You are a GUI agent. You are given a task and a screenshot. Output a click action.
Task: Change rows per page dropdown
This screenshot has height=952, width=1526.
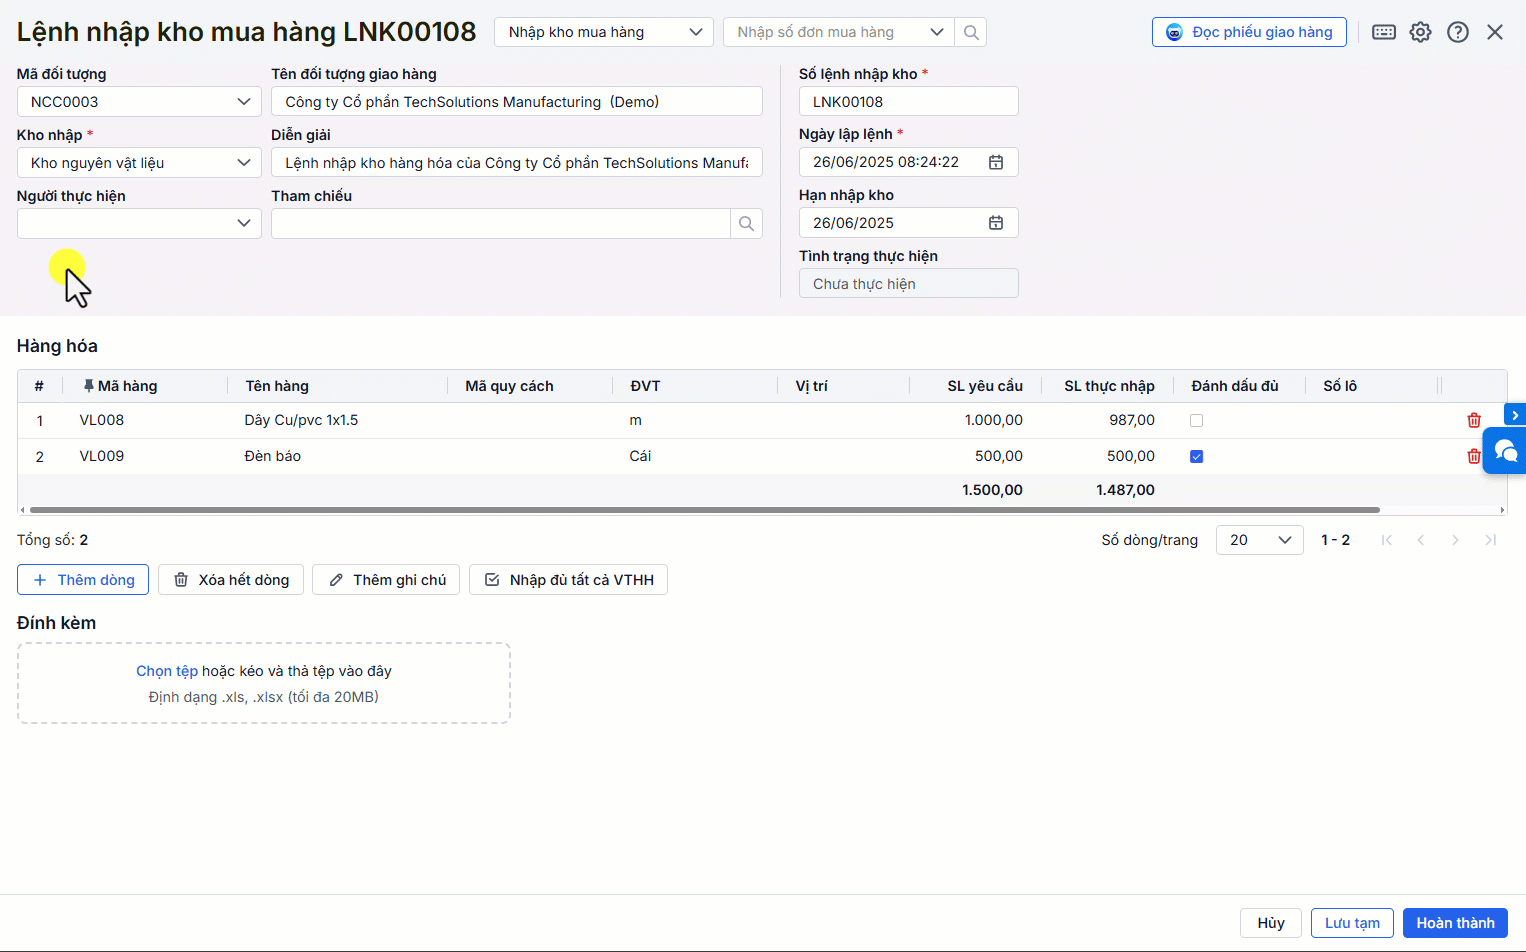pyautogui.click(x=1259, y=540)
